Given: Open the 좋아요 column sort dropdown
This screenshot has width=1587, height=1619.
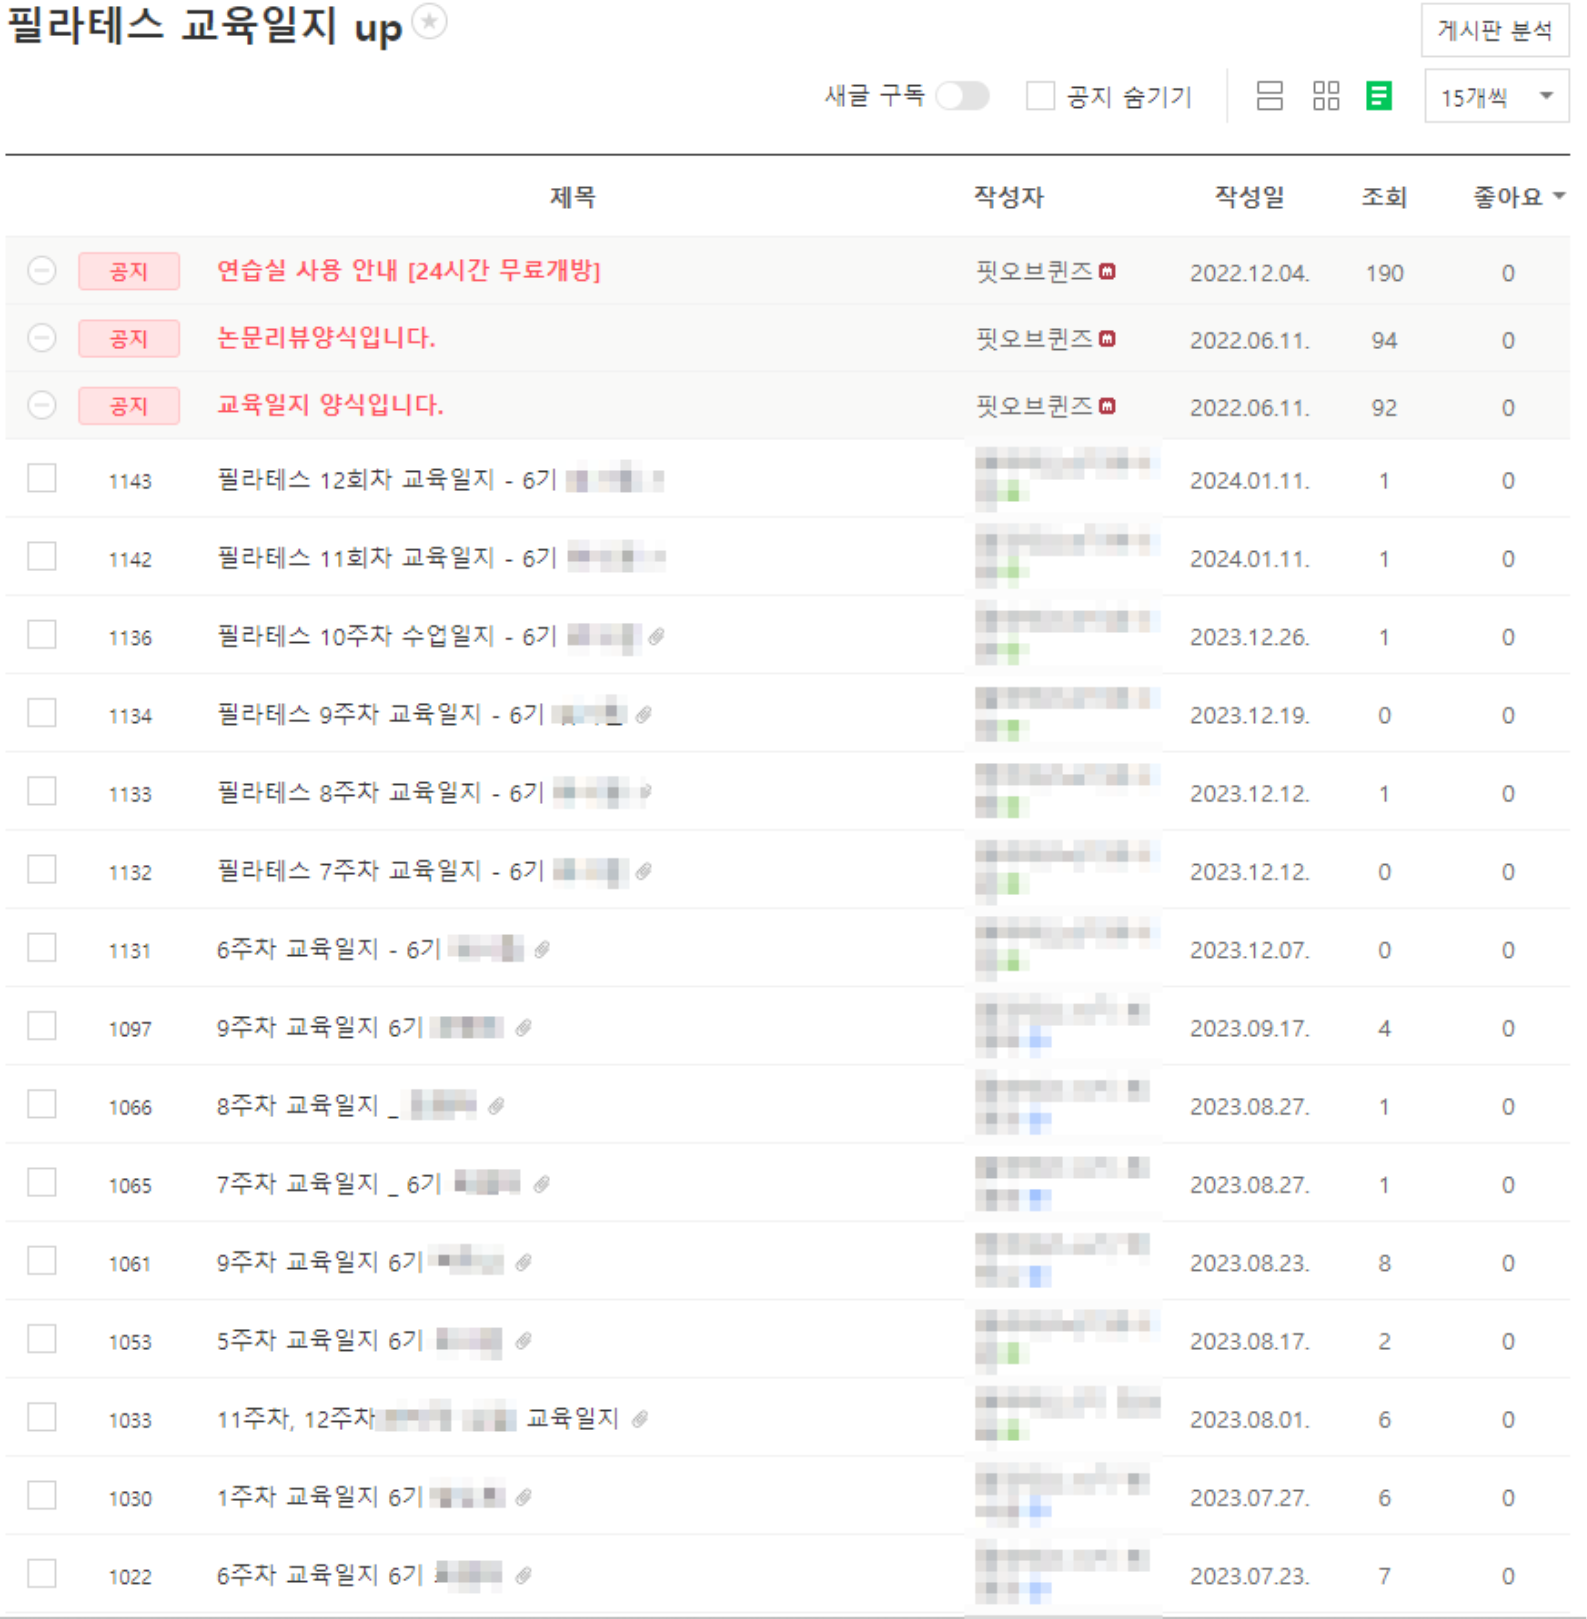Looking at the screenshot, I should point(1518,197).
